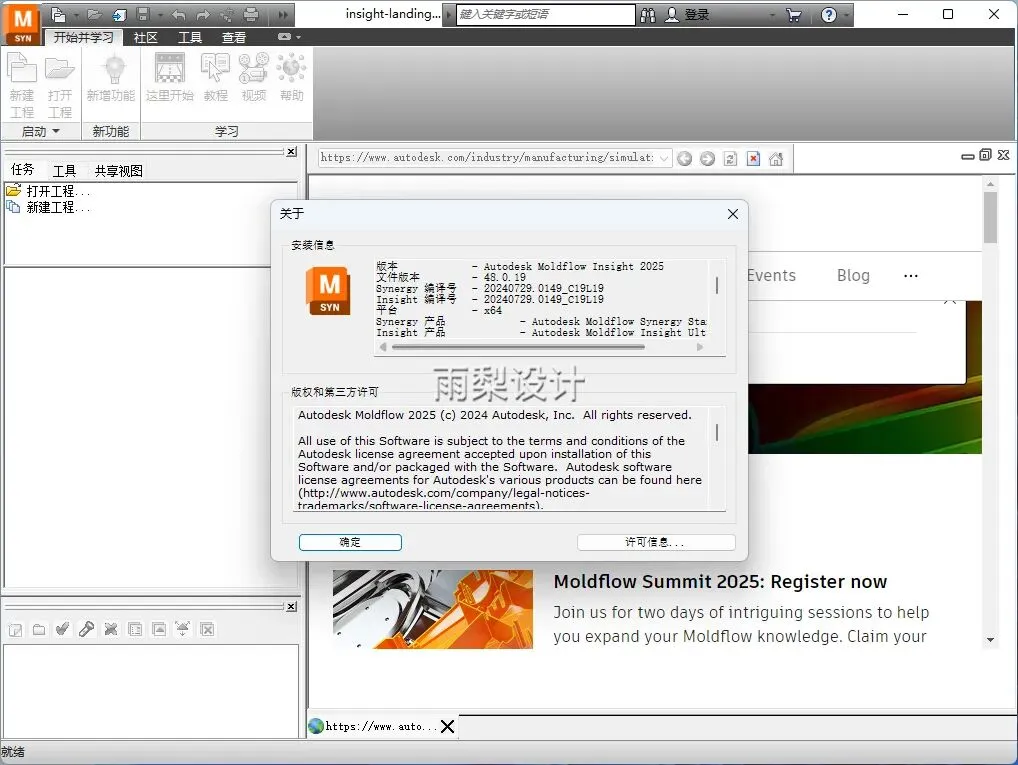
Task: Click the browser refresh page icon
Action: click(730, 158)
